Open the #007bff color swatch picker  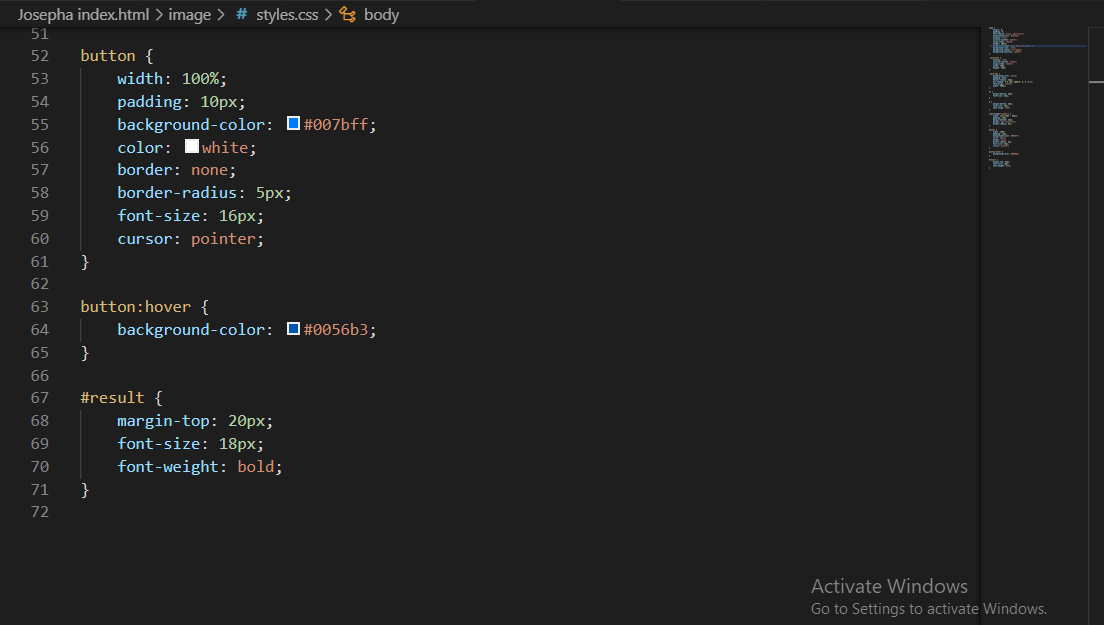tap(293, 124)
